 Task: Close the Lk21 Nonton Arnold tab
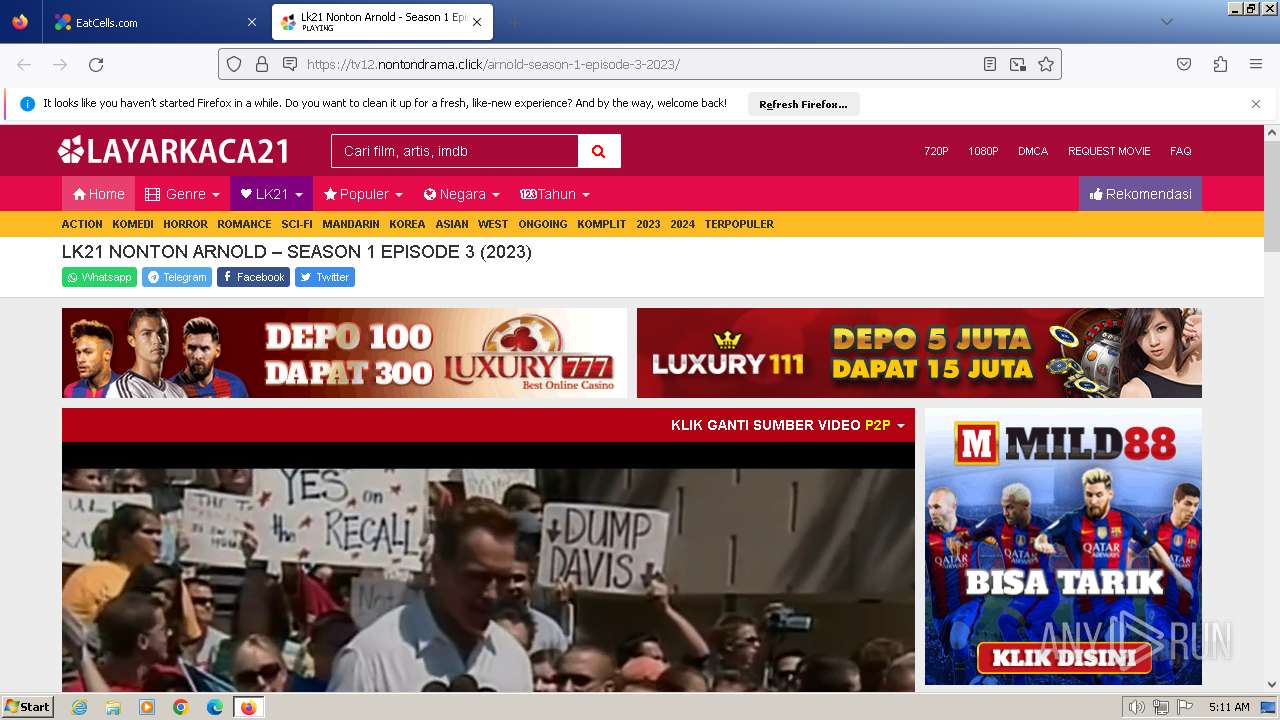tap(477, 22)
